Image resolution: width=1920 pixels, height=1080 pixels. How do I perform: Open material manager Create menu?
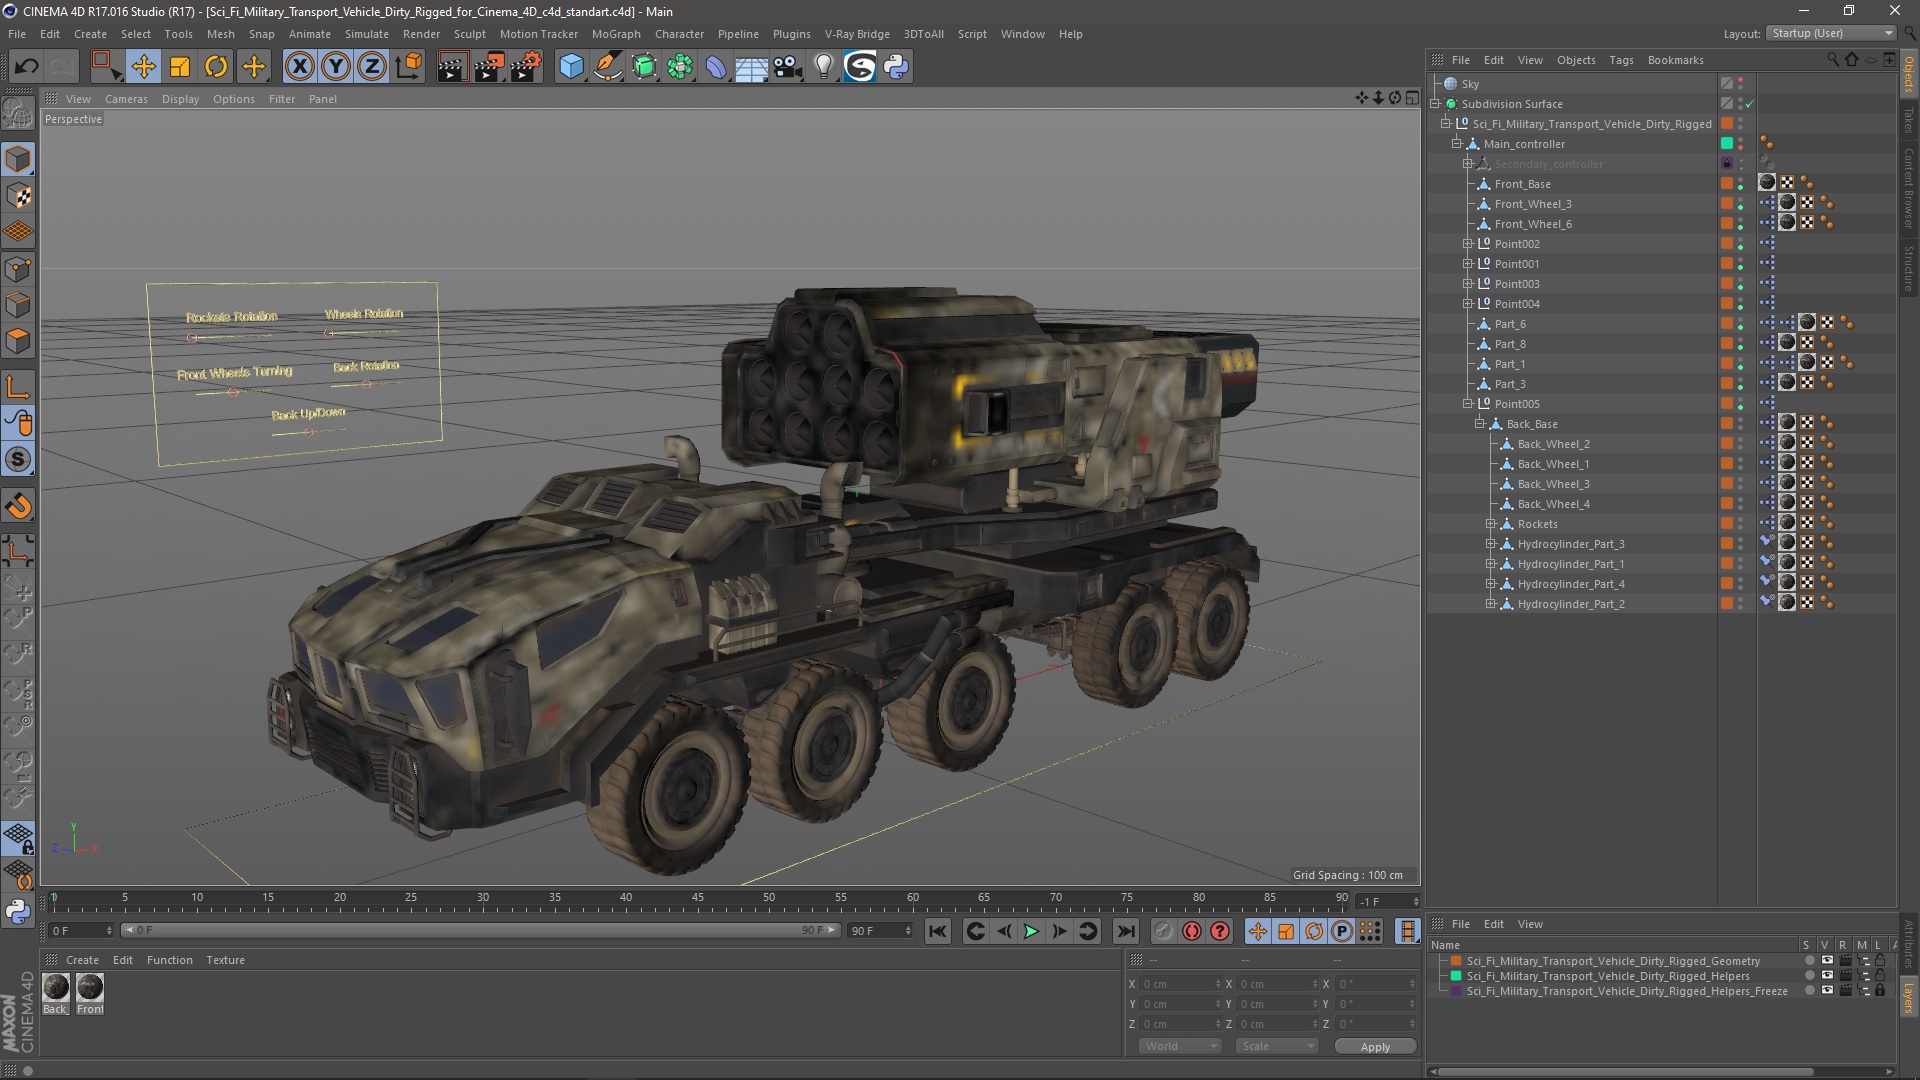point(82,960)
